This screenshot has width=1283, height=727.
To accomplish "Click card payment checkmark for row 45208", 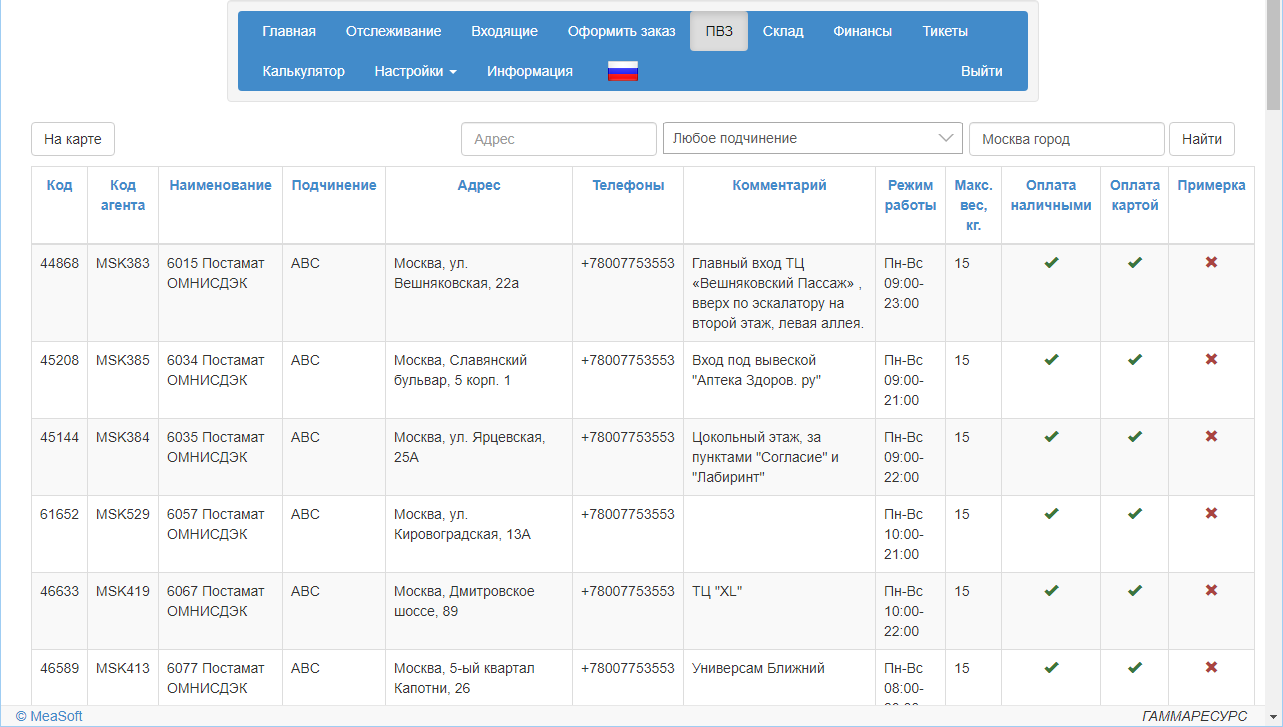I will point(1135,360).
